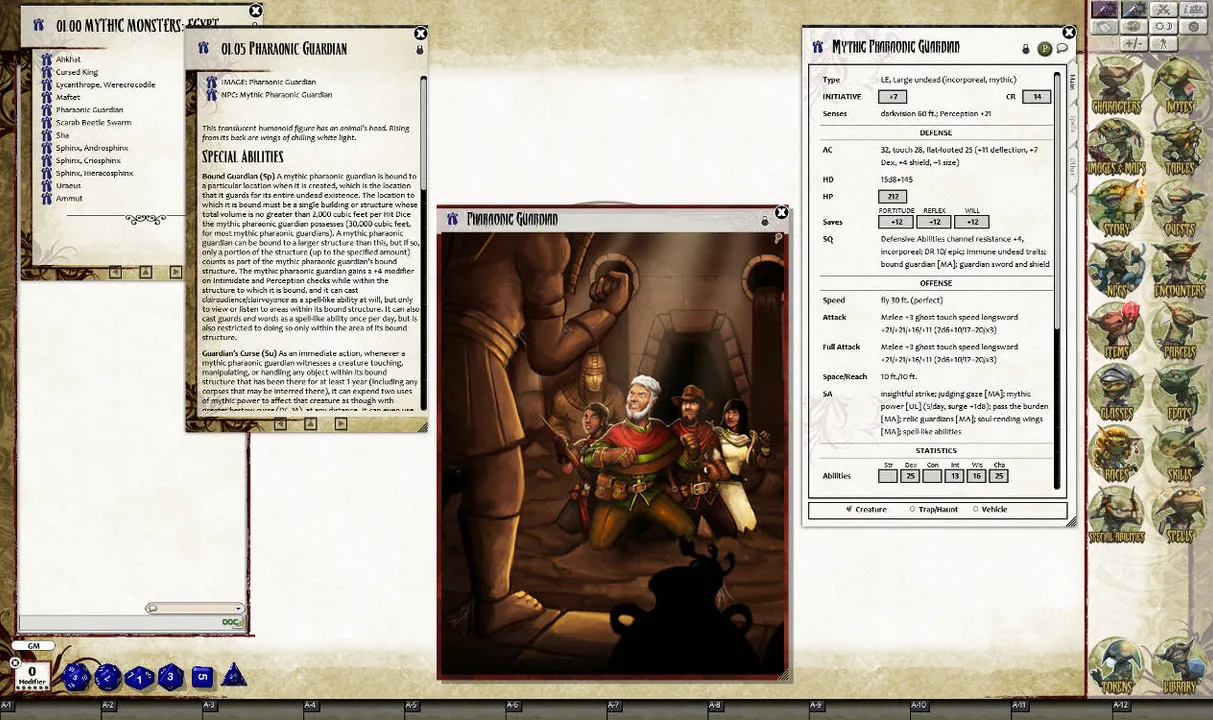Image resolution: width=1213 pixels, height=720 pixels.
Task: Pick the d4 pyramid die
Action: (234, 675)
